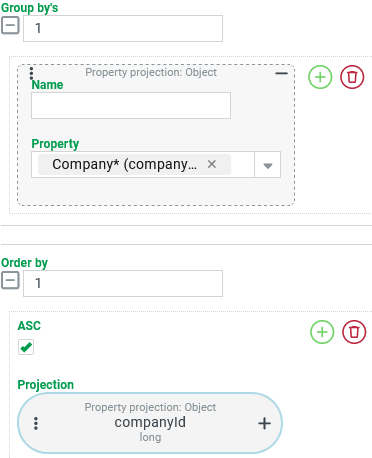
Task: Remove Company* selection with X icon
Action: point(212,164)
